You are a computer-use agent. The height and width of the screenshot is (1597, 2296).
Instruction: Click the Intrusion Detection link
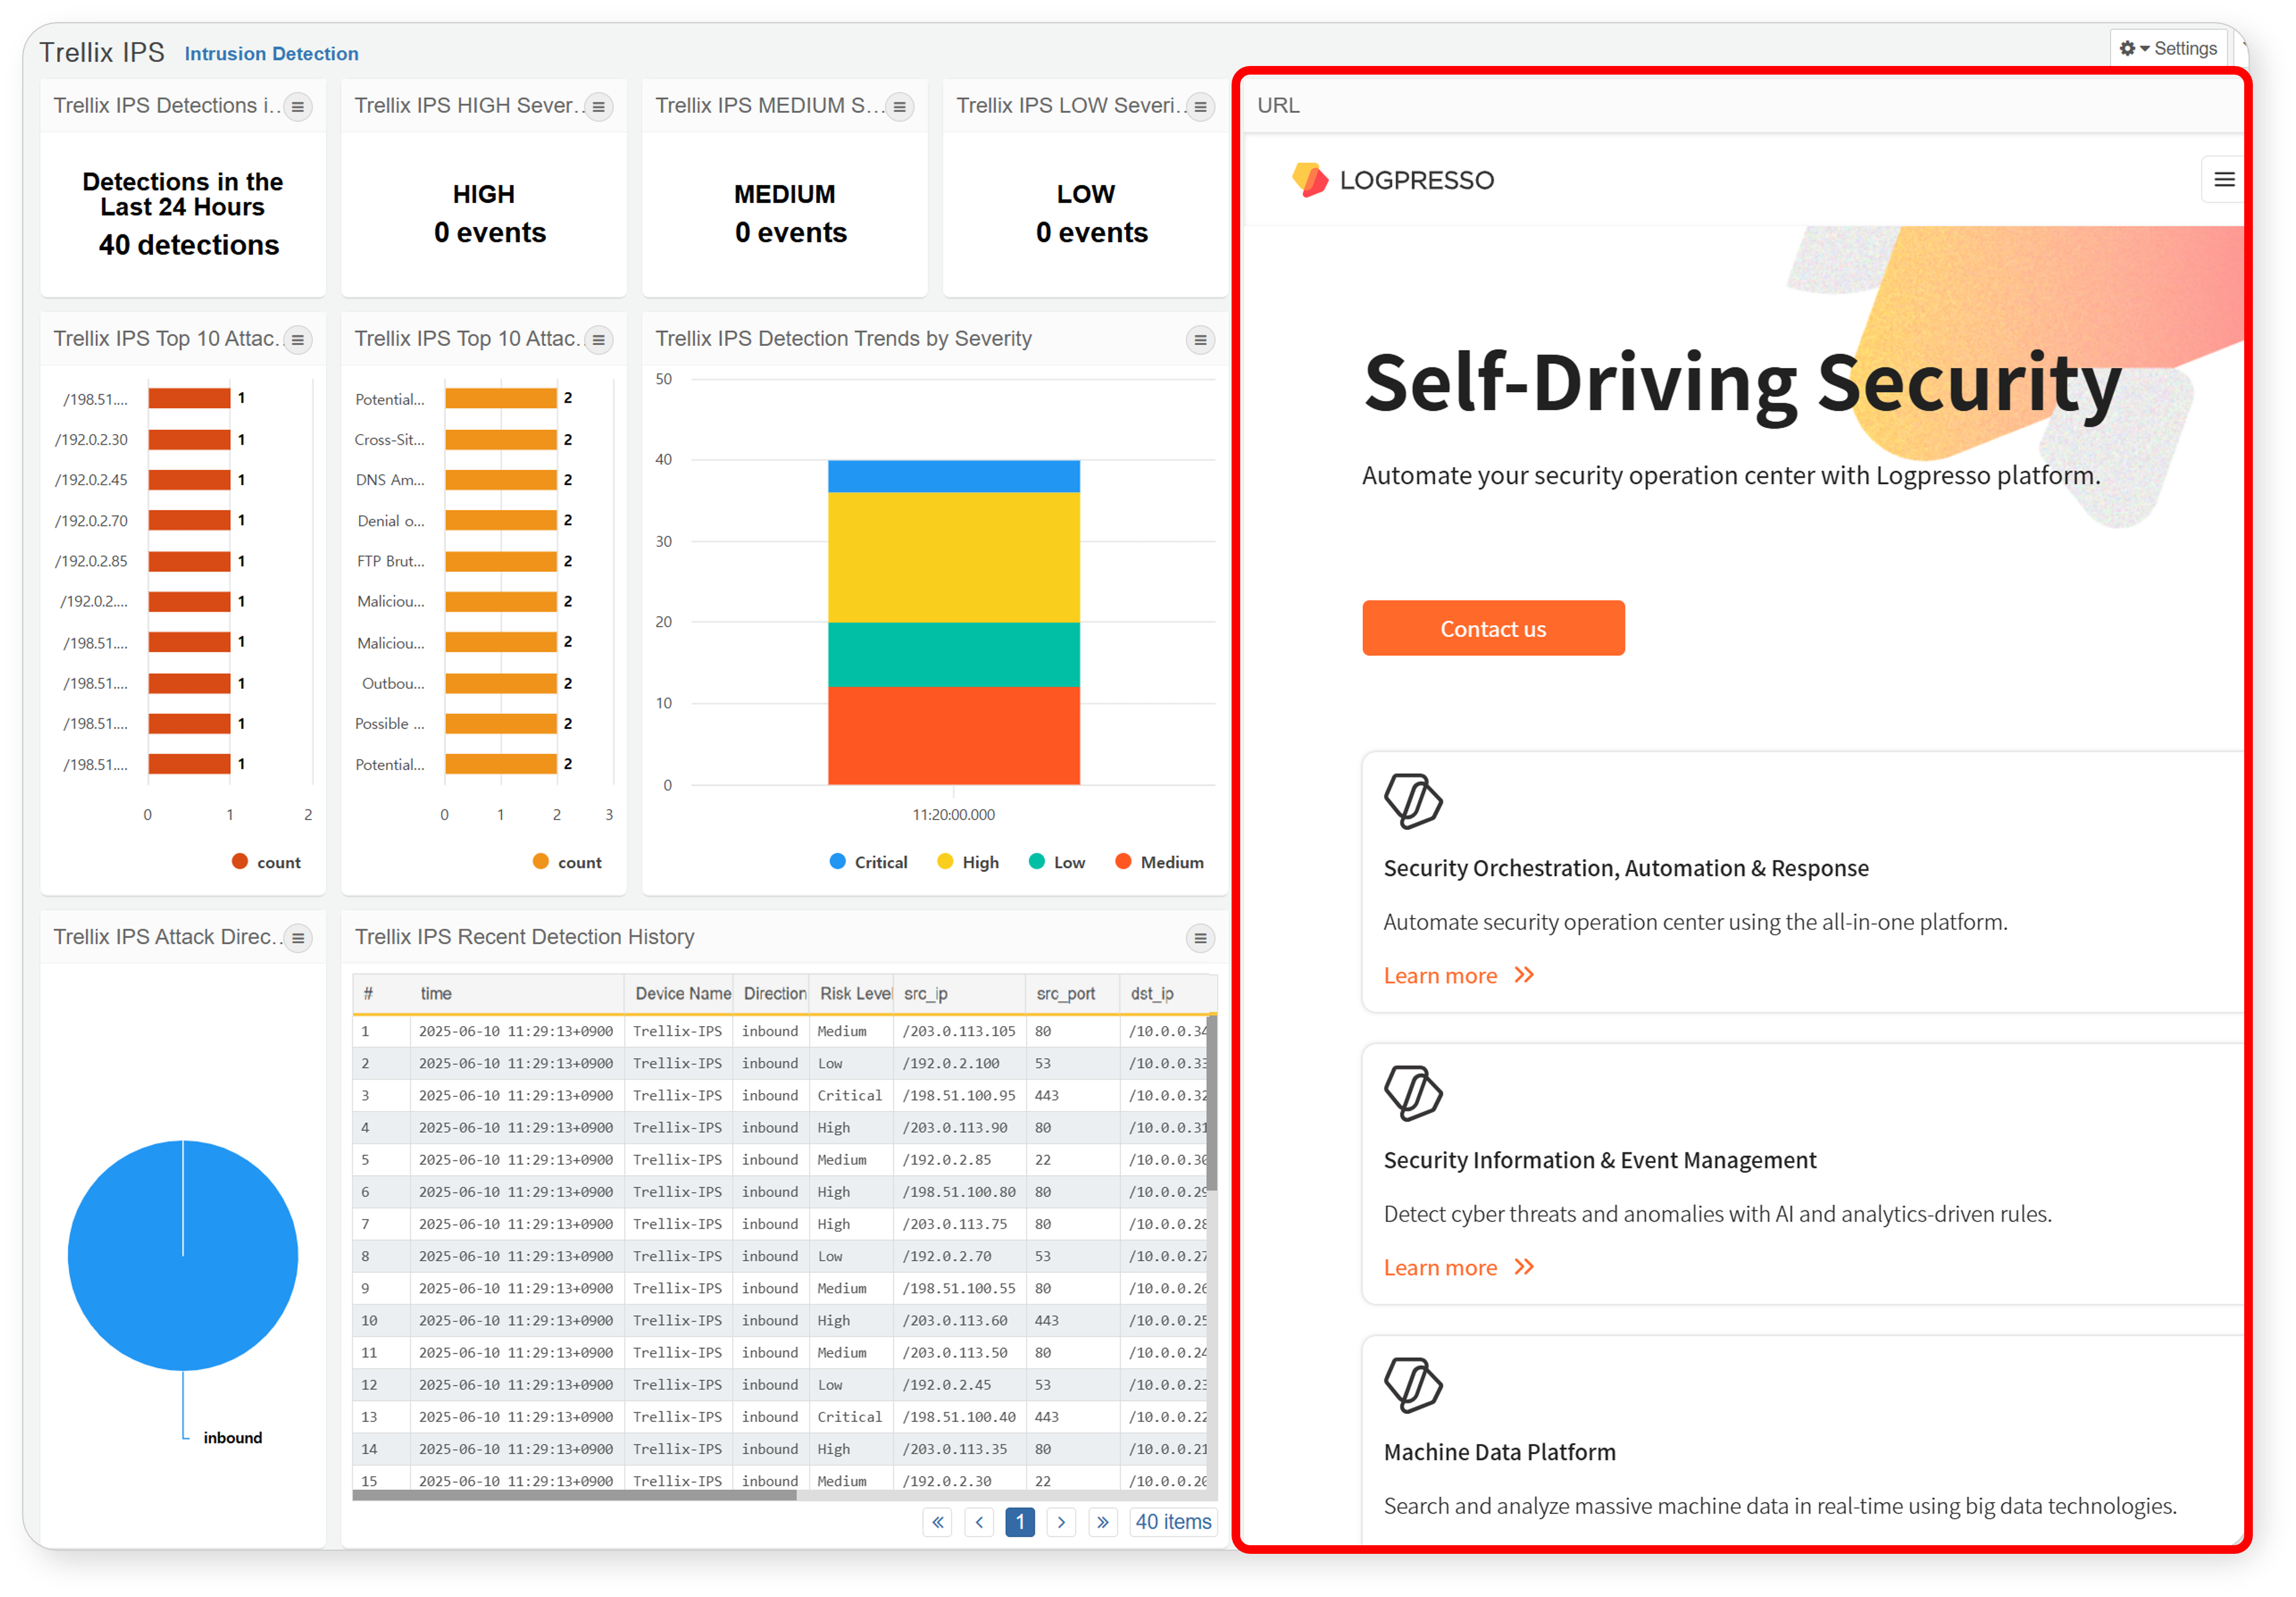(x=271, y=53)
